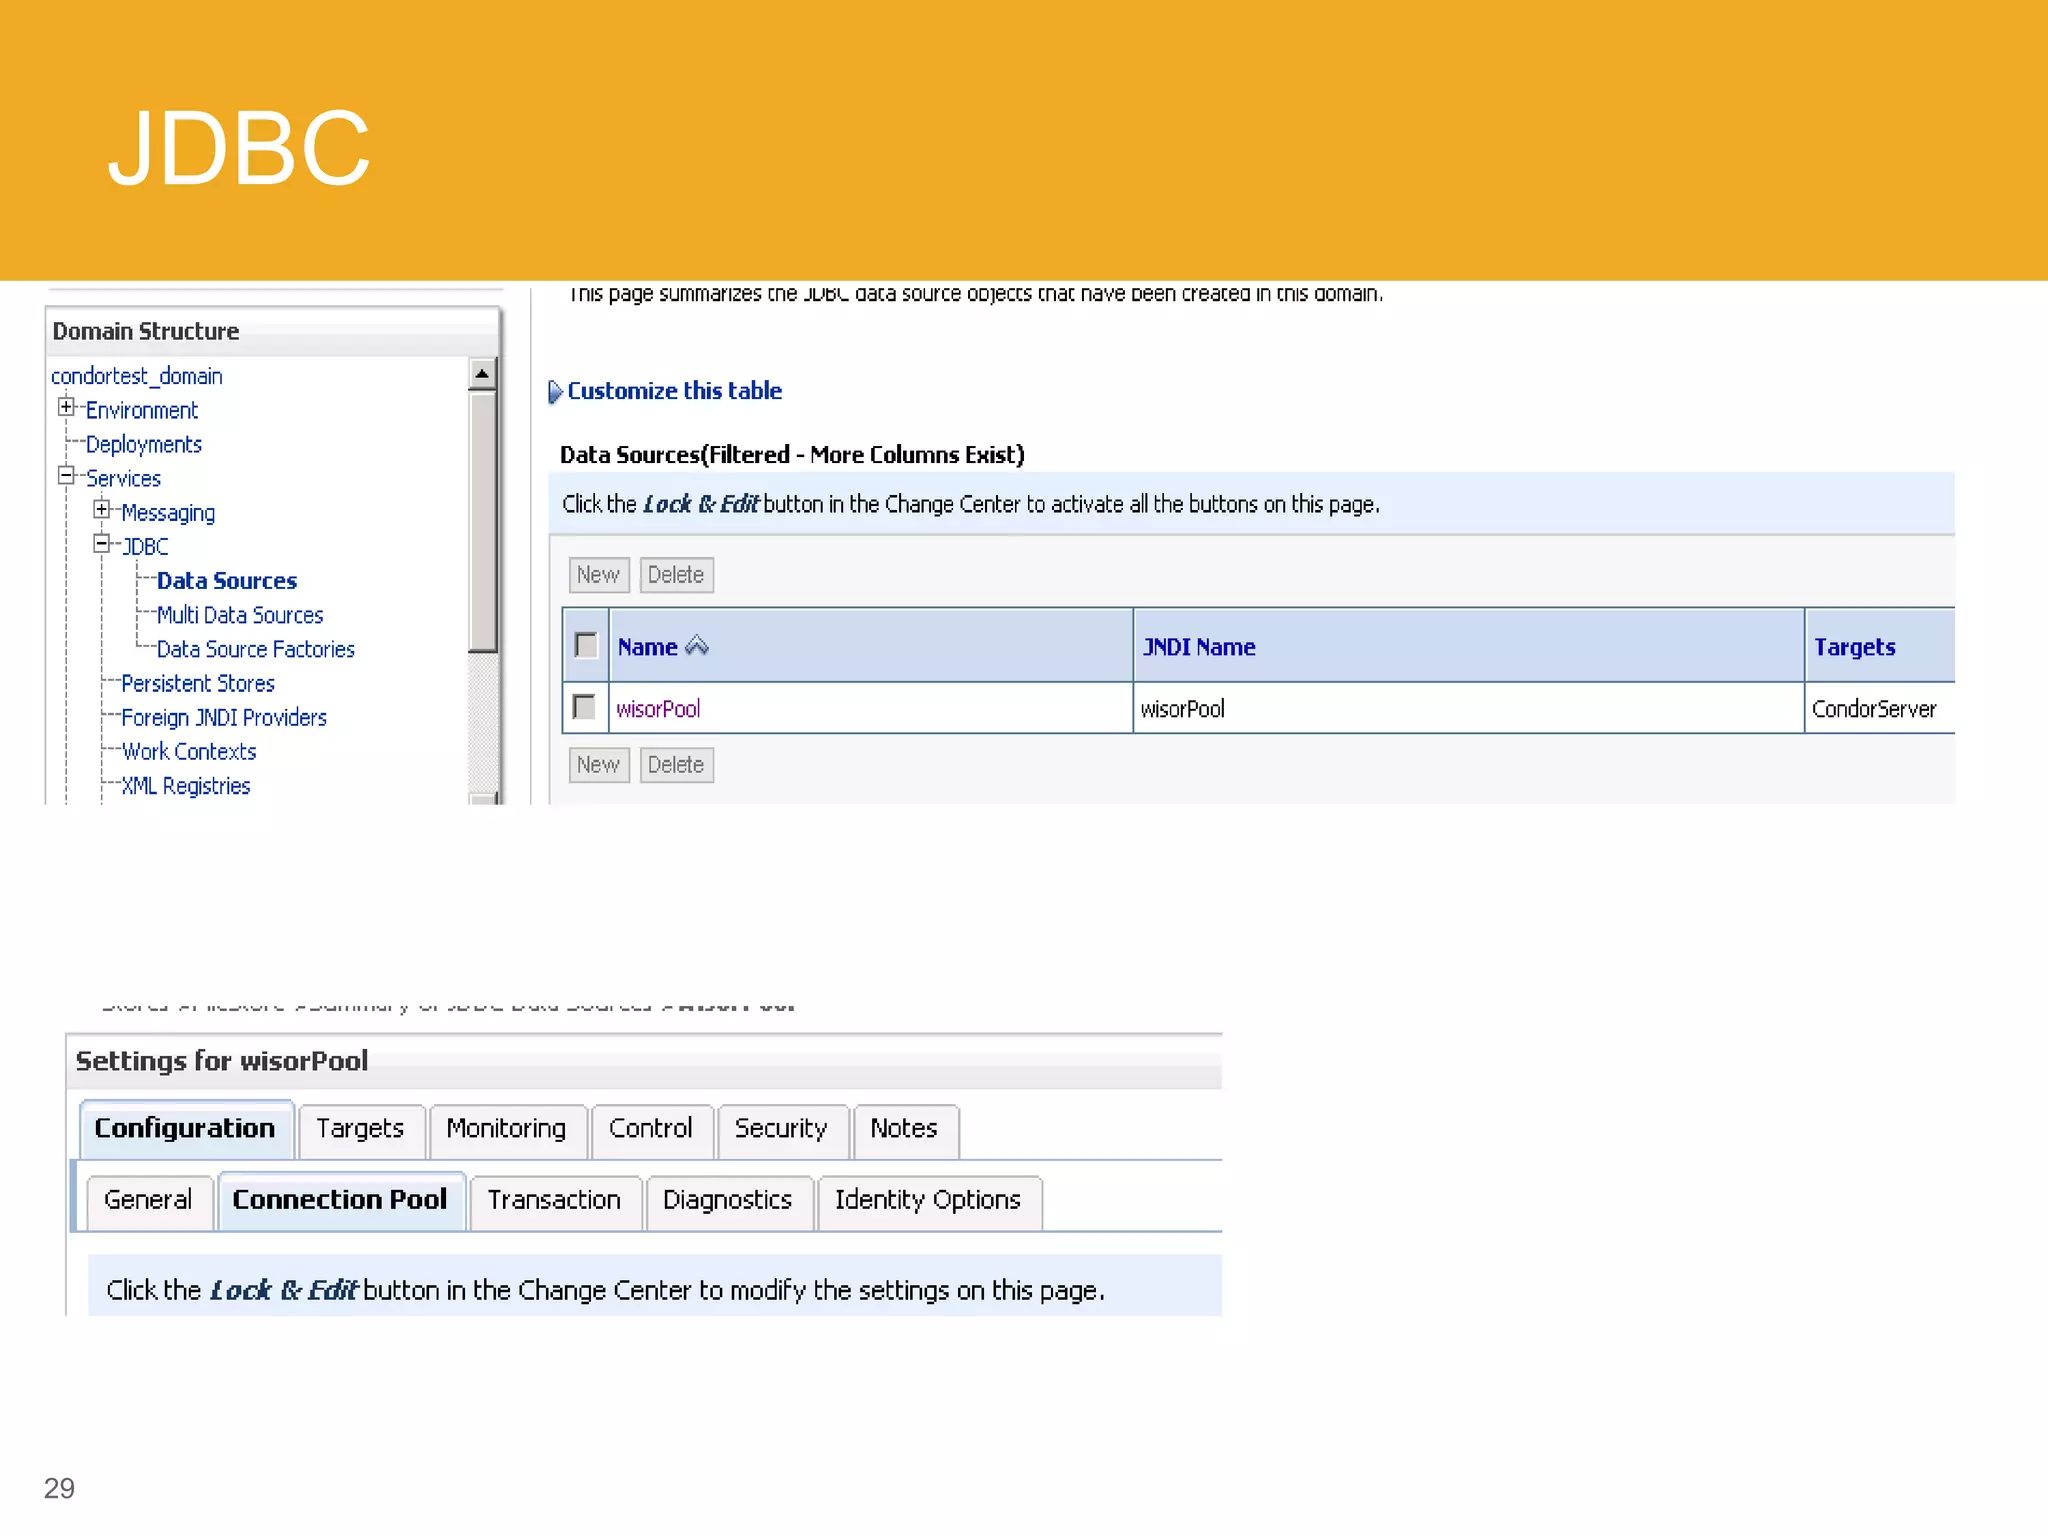Check the wisorPool row checkbox
This screenshot has width=2048, height=1536.
(585, 707)
